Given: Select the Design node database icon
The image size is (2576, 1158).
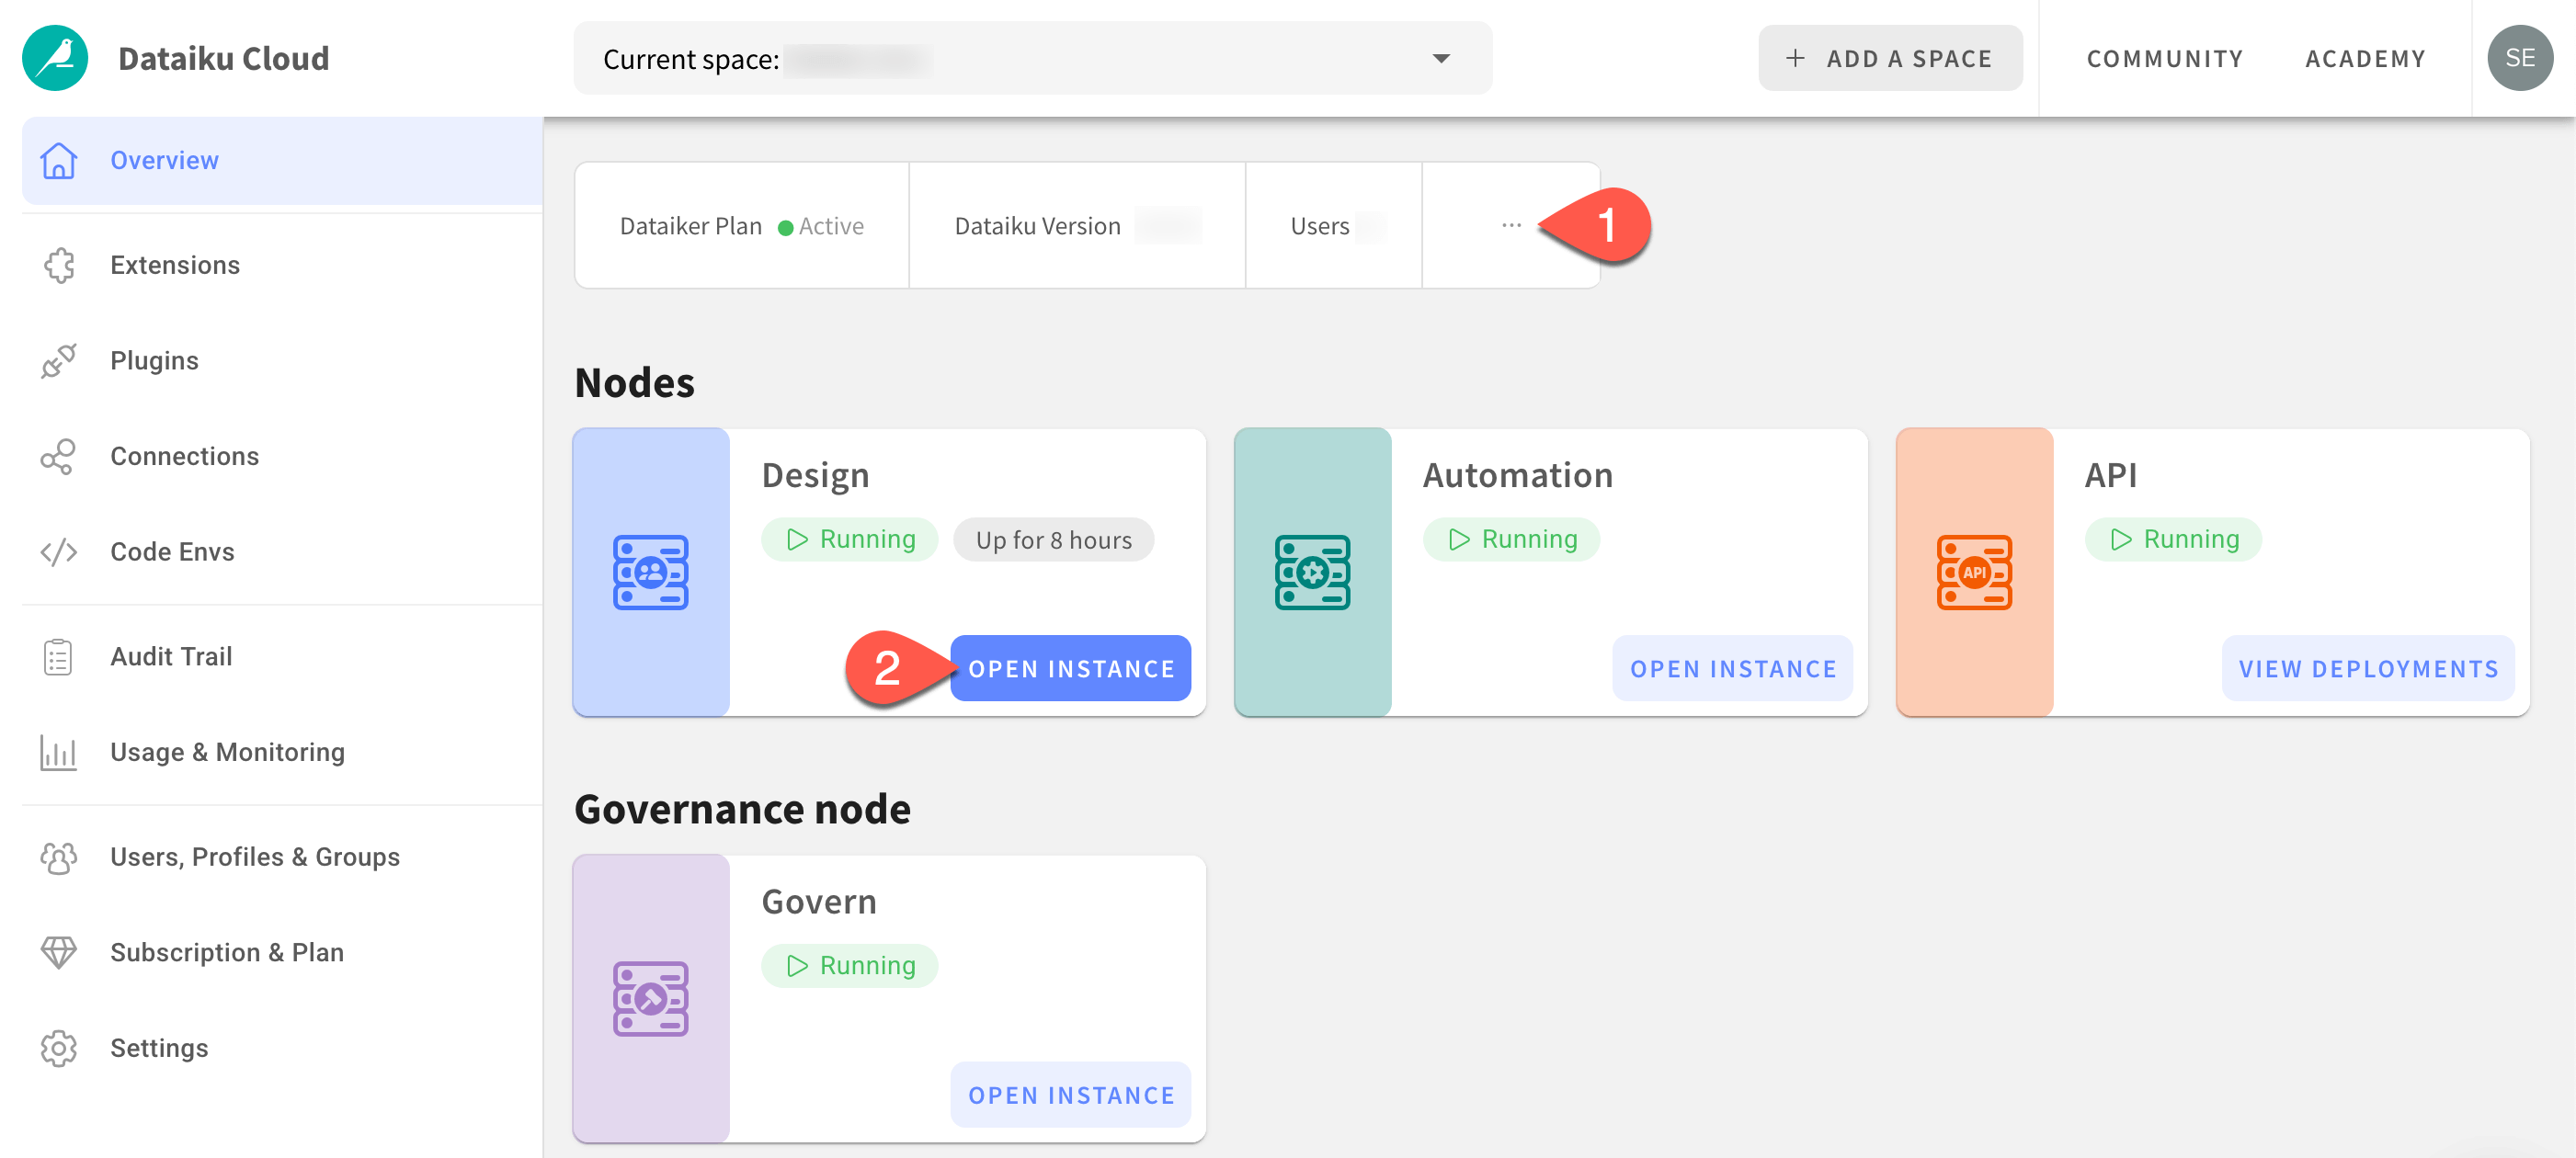Looking at the screenshot, I should click(x=651, y=572).
